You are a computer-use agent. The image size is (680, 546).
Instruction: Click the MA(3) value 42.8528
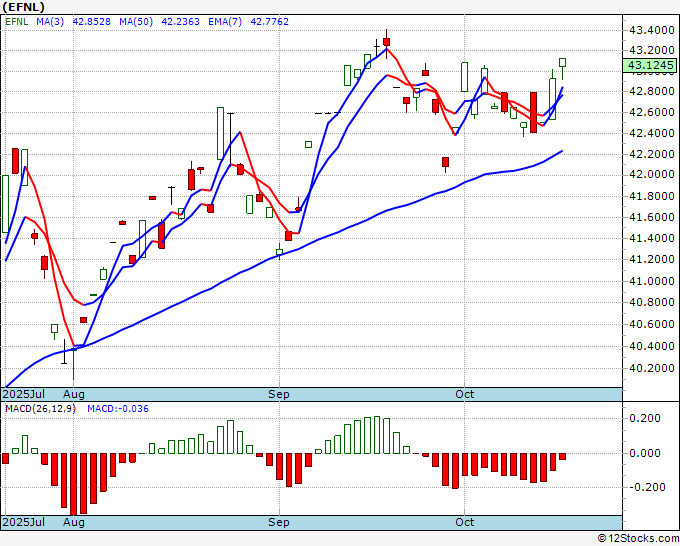click(92, 22)
